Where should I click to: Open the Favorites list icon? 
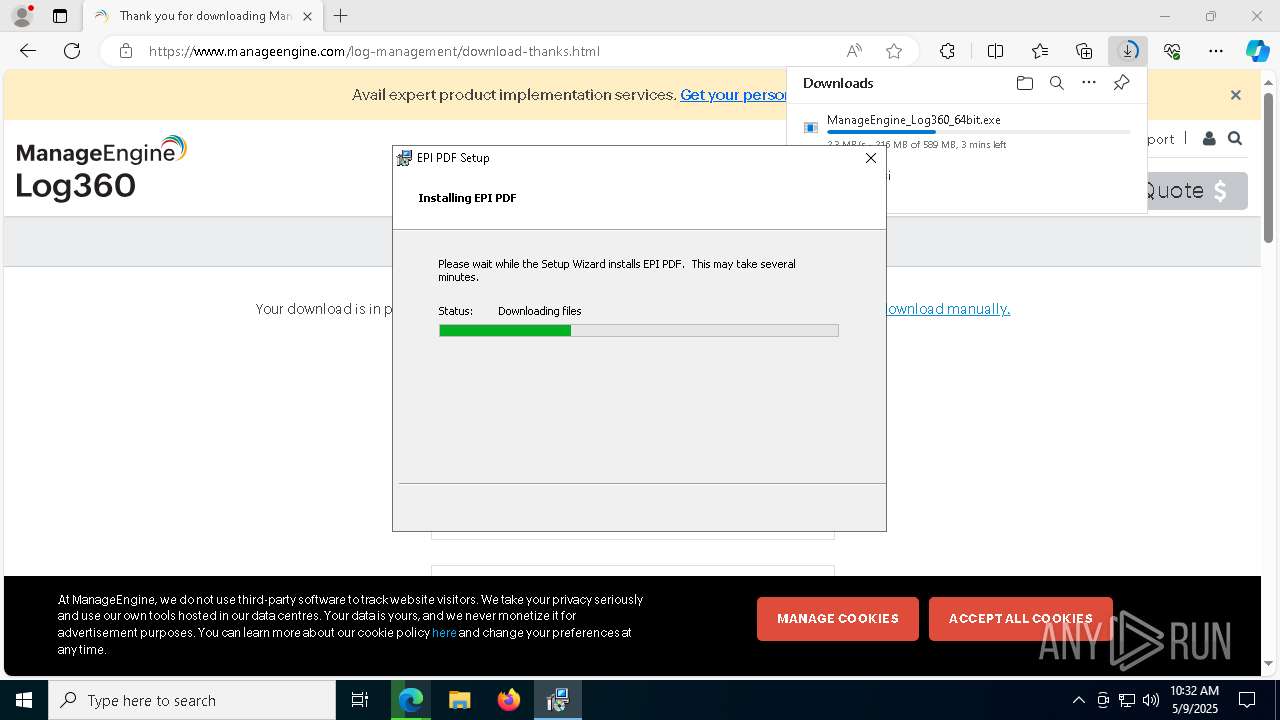(x=1040, y=51)
